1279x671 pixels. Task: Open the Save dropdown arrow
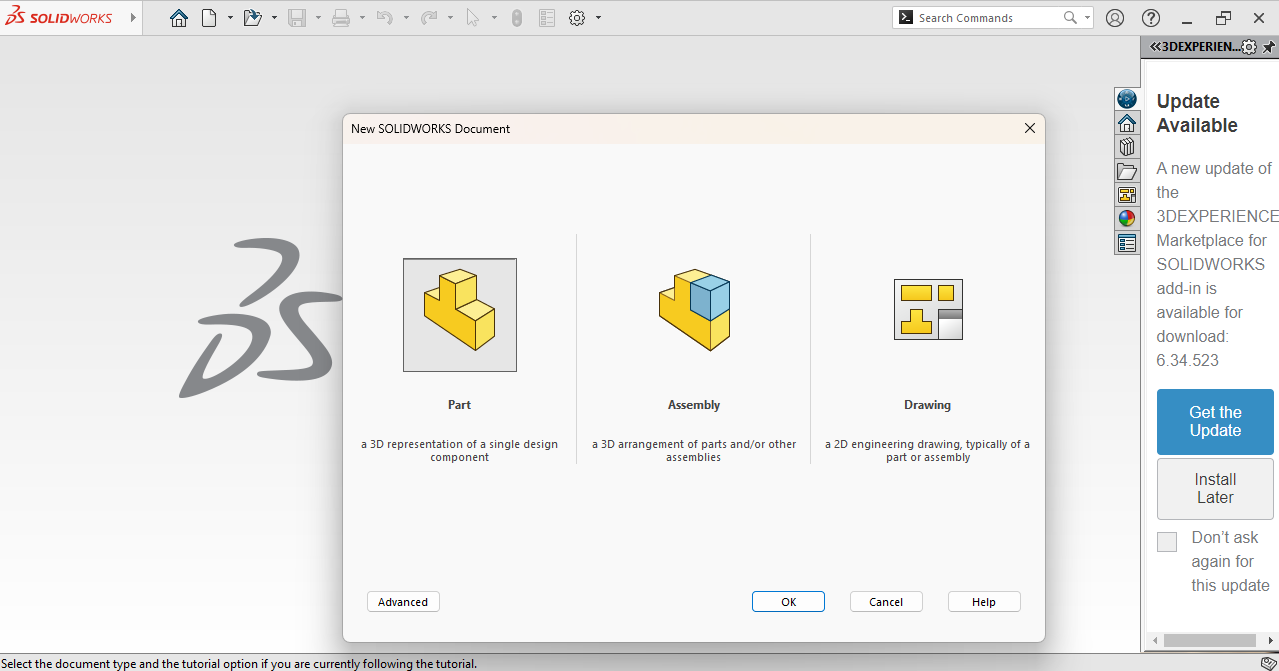[x=318, y=18]
